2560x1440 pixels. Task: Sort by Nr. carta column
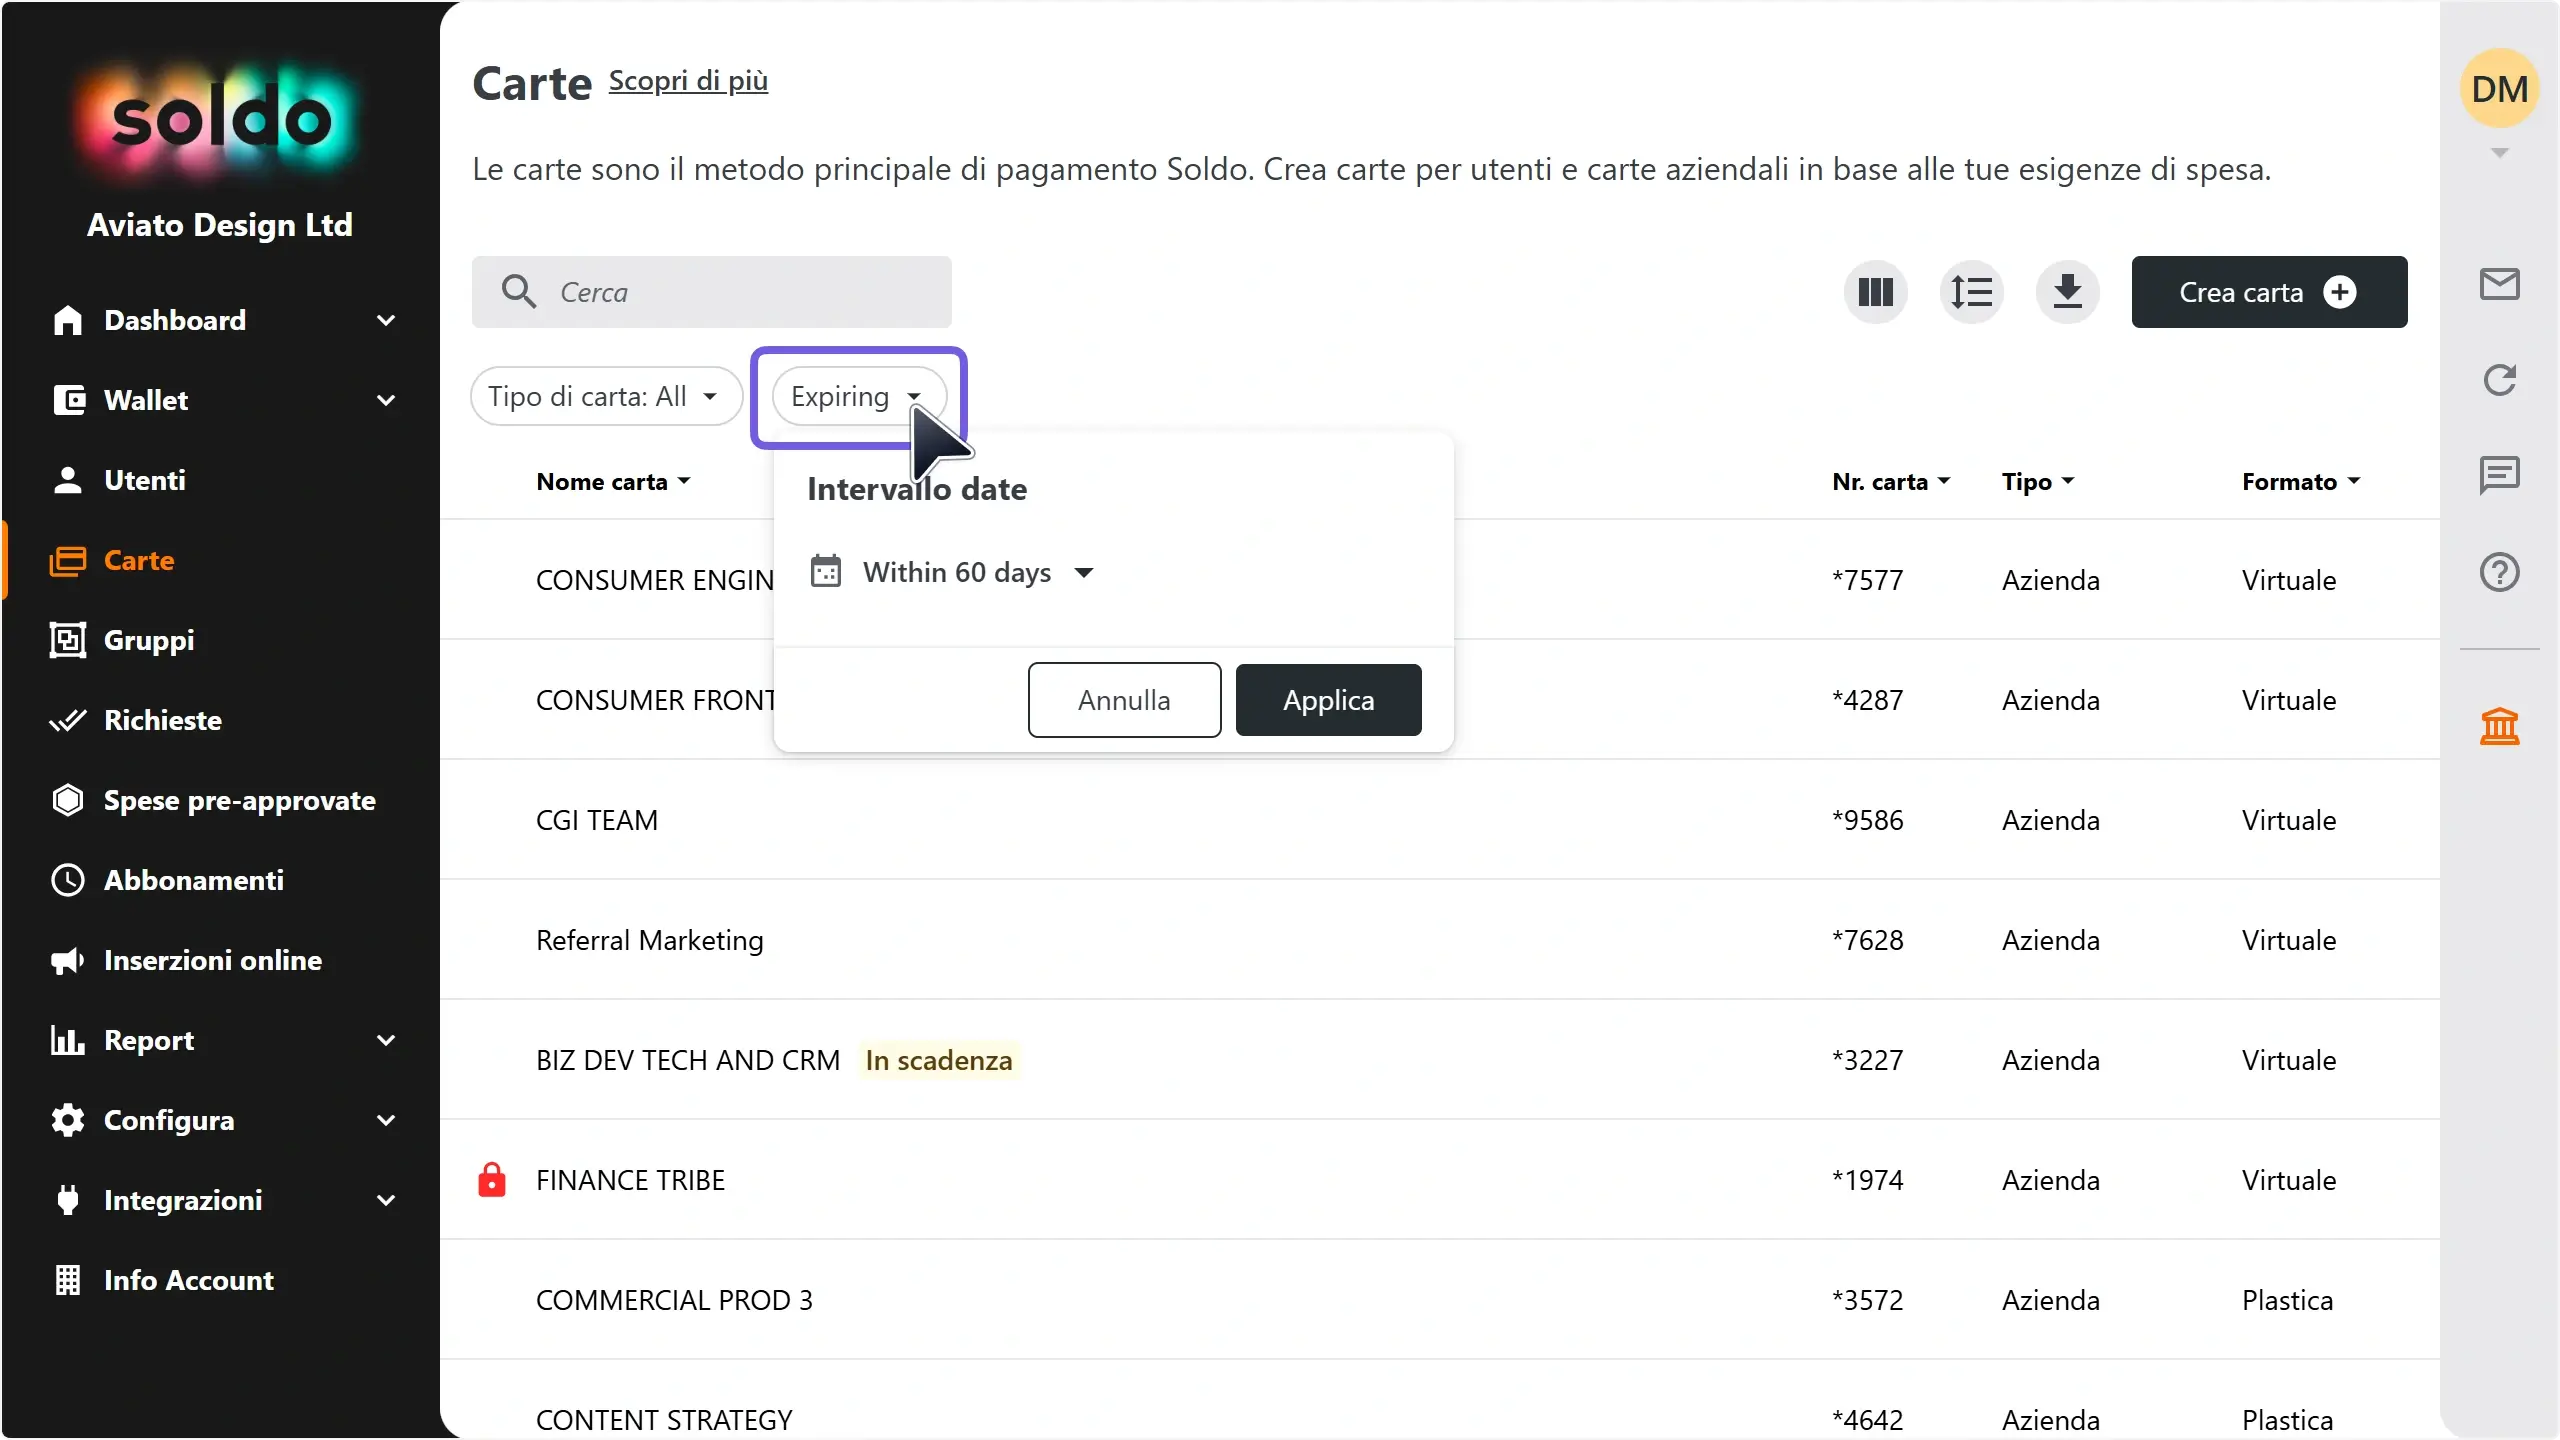[x=1891, y=482]
